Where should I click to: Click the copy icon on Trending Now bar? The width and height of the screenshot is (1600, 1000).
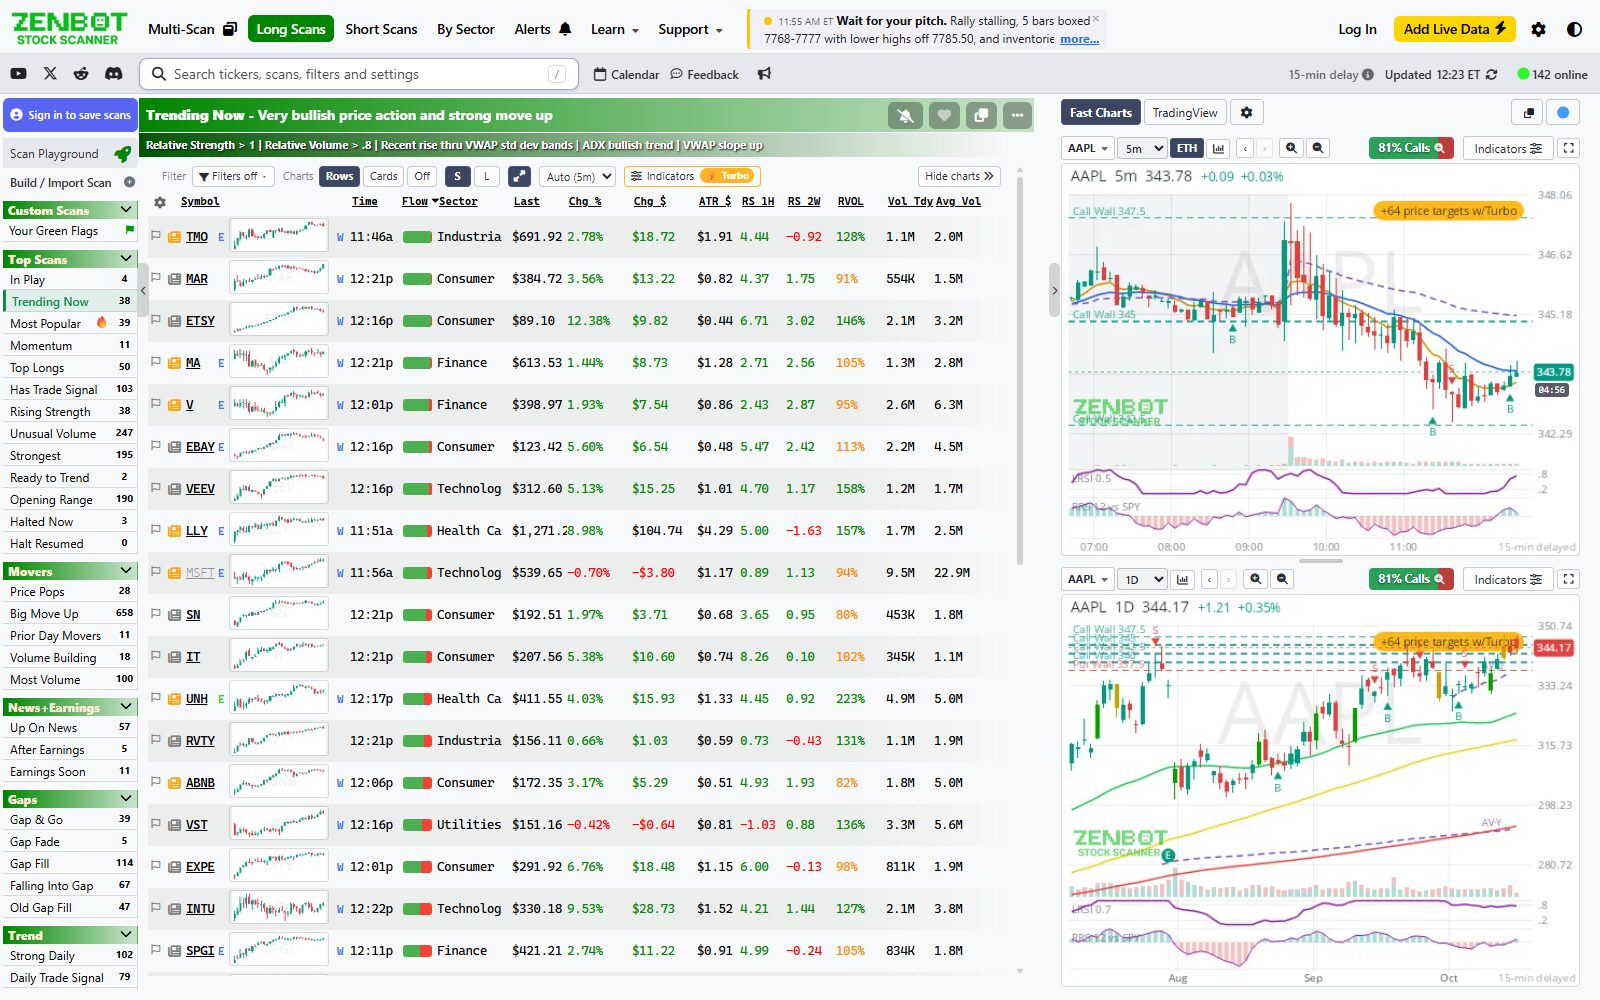coord(981,116)
